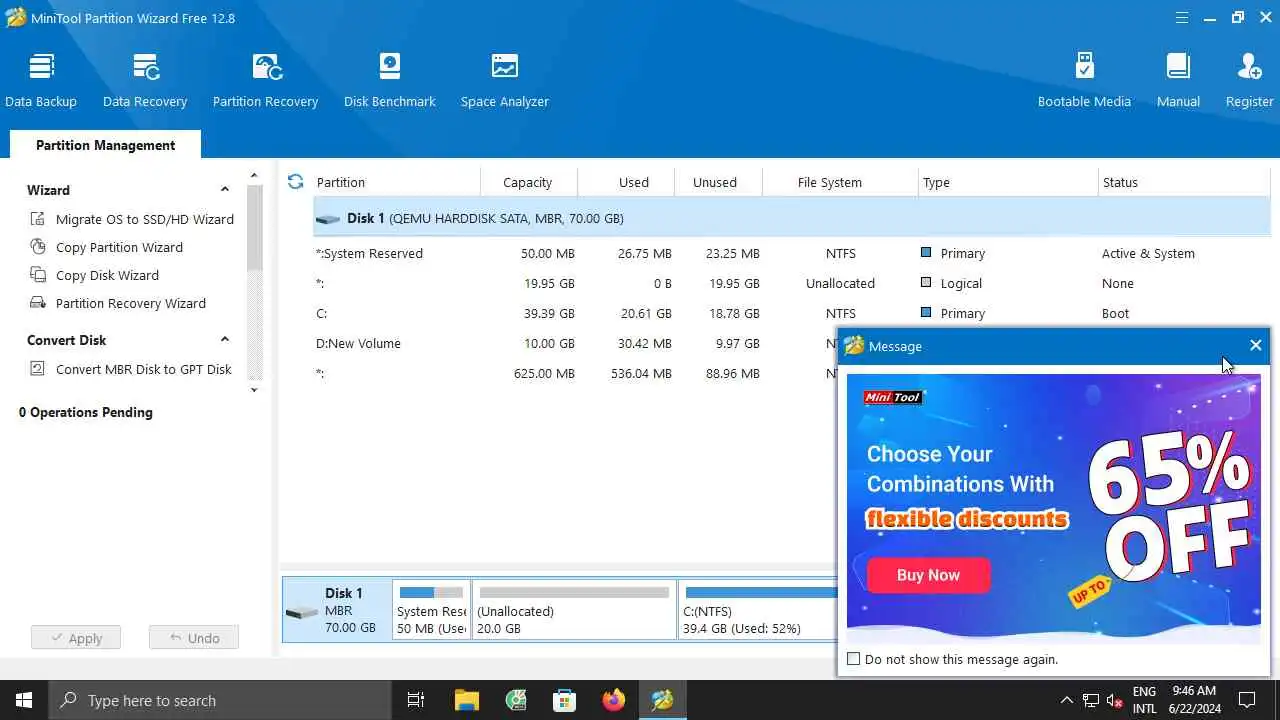Select the C: partition row
The image size is (1280, 720).
[x=792, y=313]
